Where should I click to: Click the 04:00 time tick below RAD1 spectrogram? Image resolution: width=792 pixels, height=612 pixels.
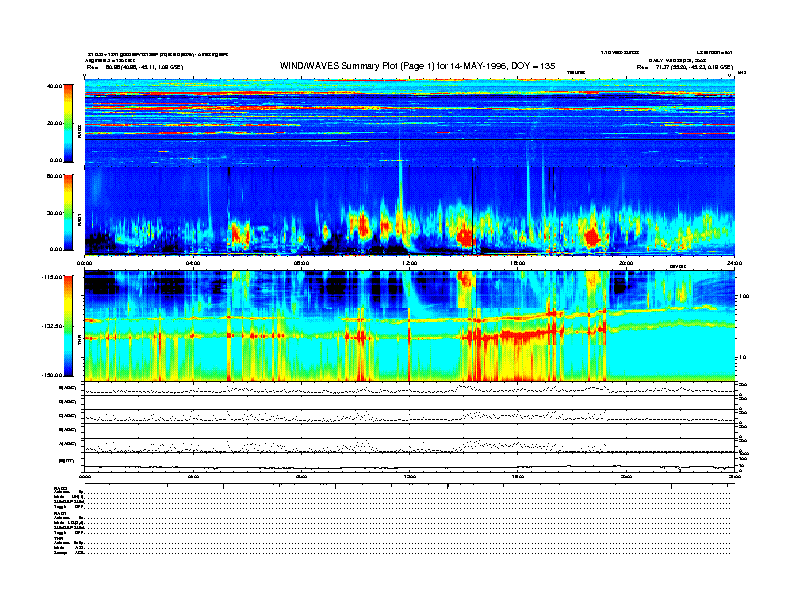193,263
